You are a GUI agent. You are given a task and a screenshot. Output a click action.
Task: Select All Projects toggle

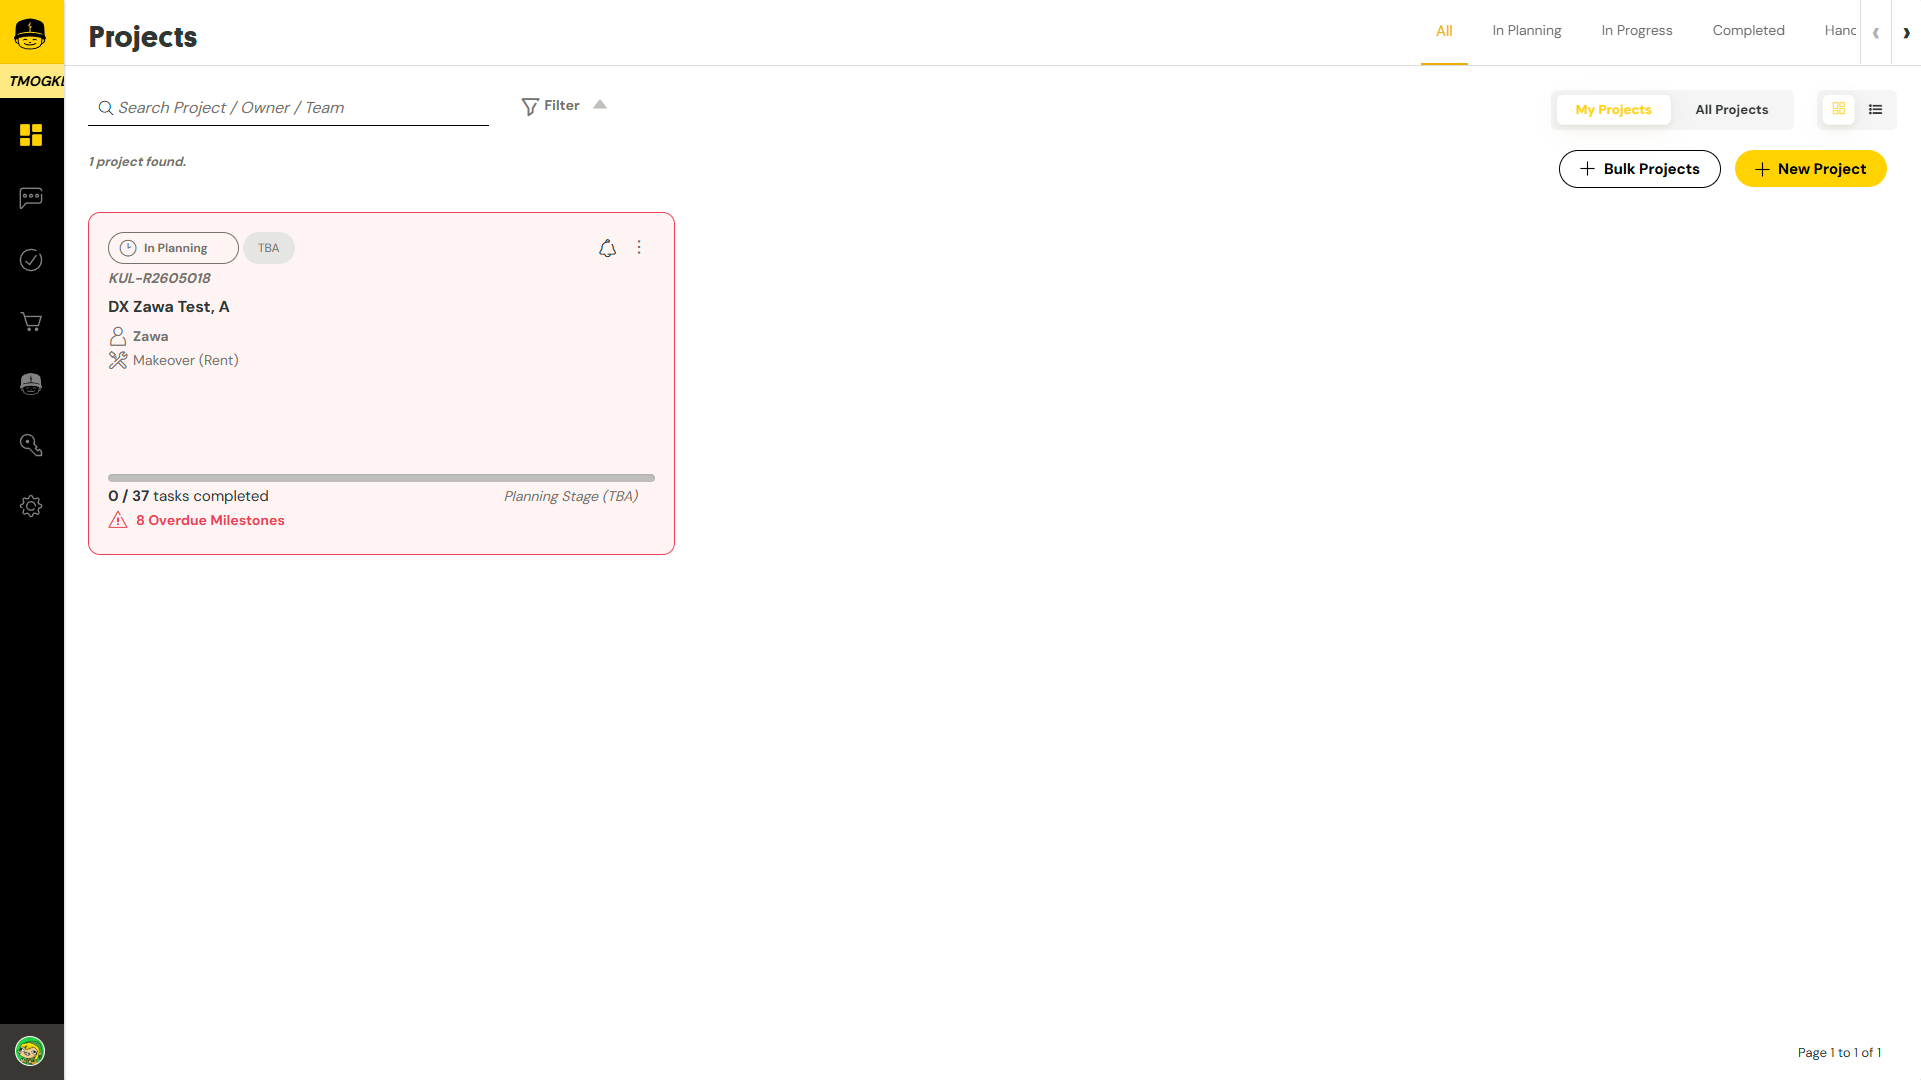click(x=1731, y=110)
